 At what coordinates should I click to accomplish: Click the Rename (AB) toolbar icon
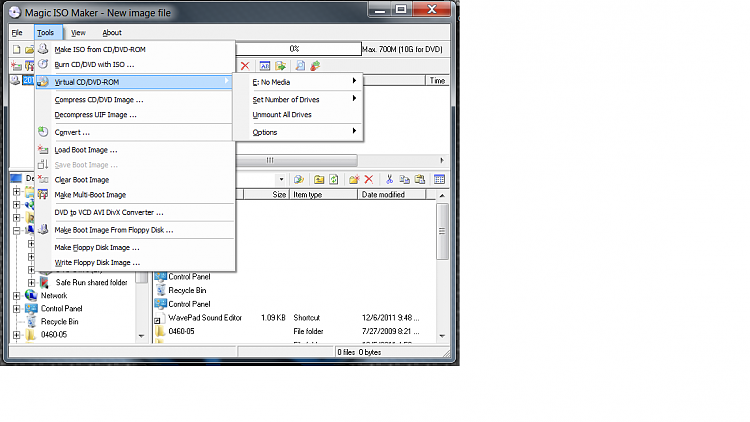(265, 66)
